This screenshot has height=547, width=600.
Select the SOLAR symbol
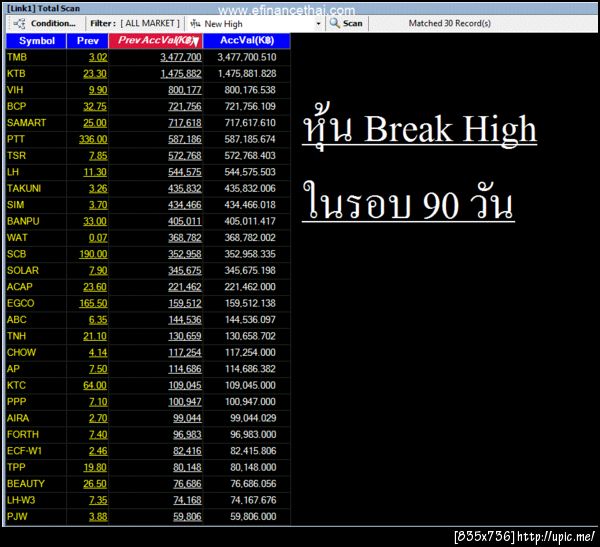(x=23, y=271)
